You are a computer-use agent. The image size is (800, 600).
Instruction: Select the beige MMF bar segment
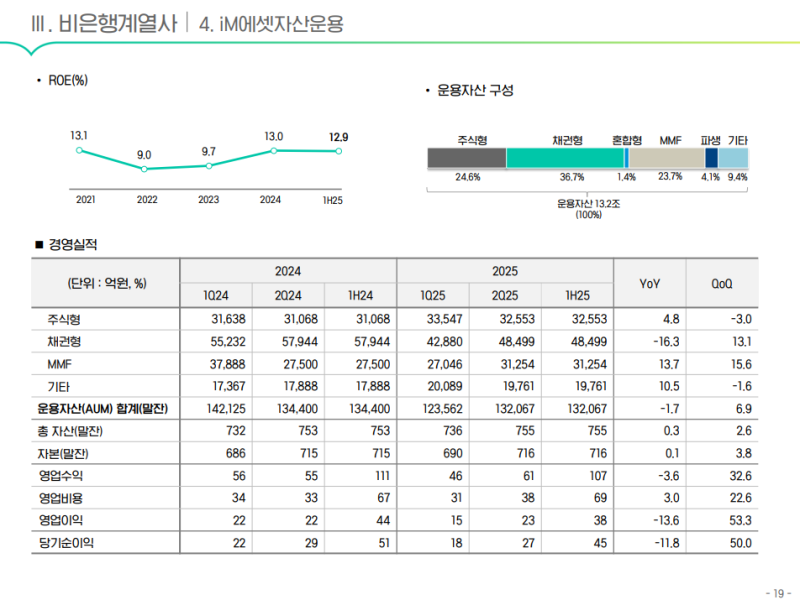coord(667,158)
